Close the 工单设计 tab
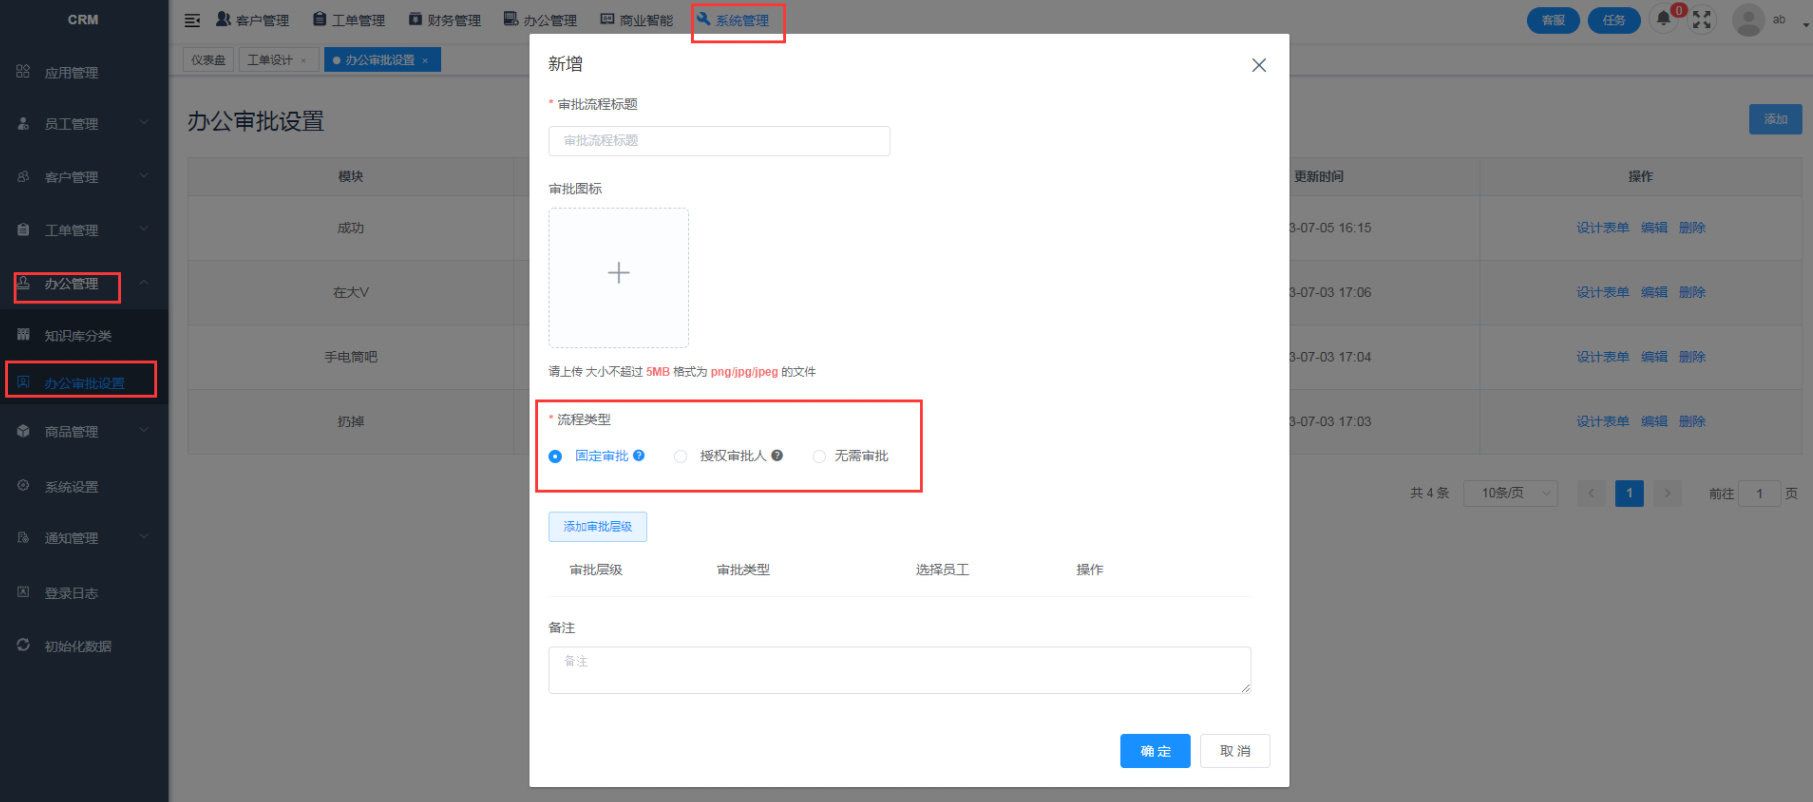 tap(304, 60)
